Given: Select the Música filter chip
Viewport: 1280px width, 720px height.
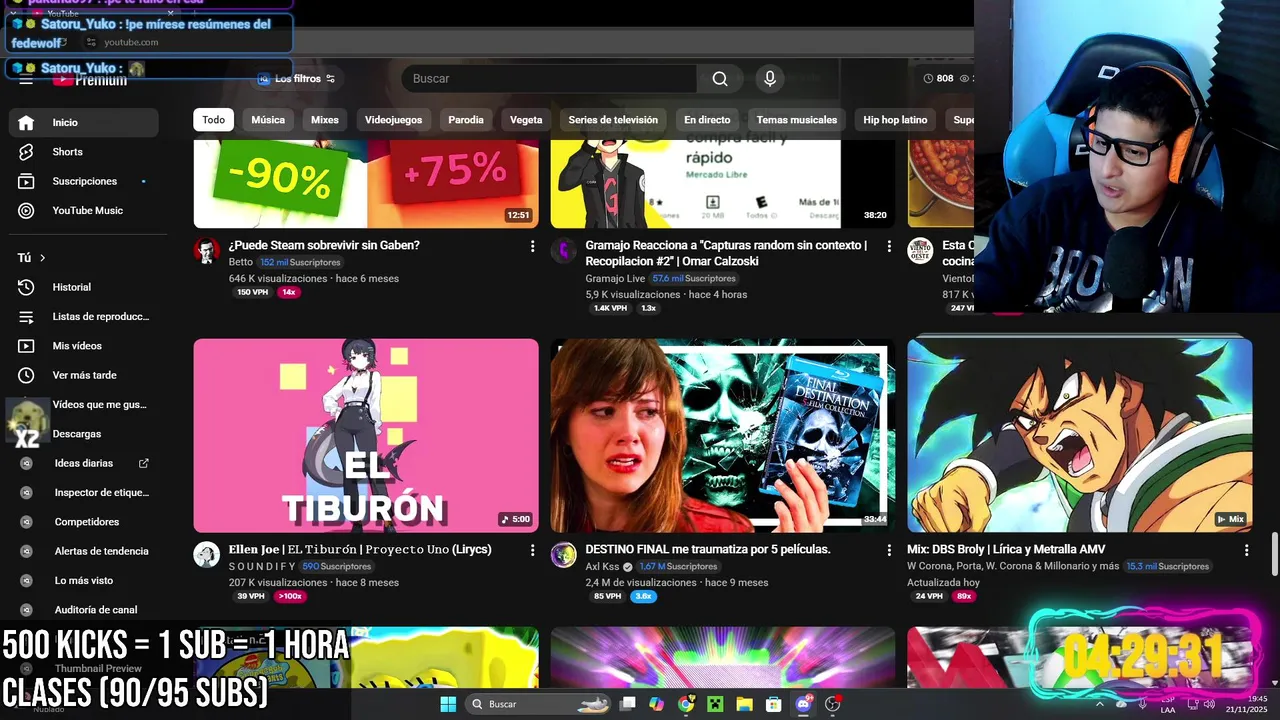Looking at the screenshot, I should (x=268, y=120).
